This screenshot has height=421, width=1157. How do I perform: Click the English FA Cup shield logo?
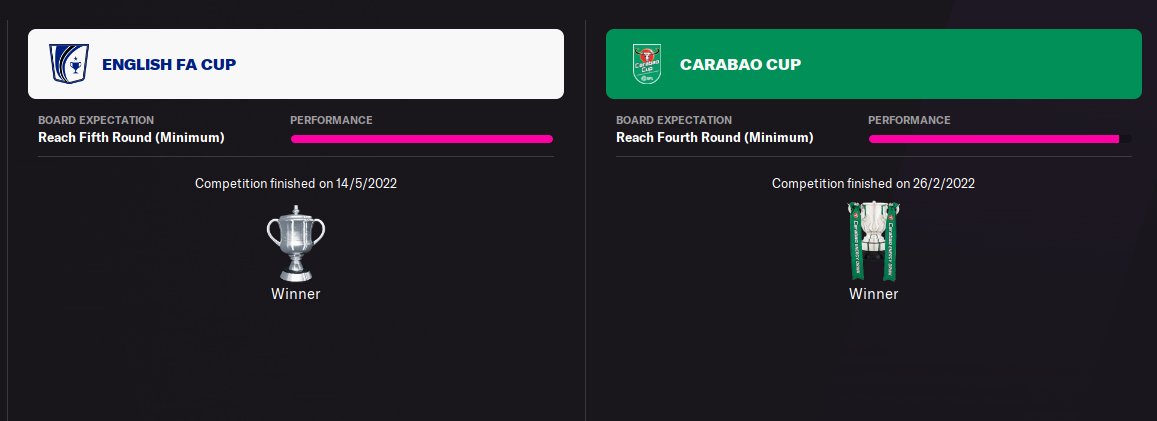click(69, 64)
